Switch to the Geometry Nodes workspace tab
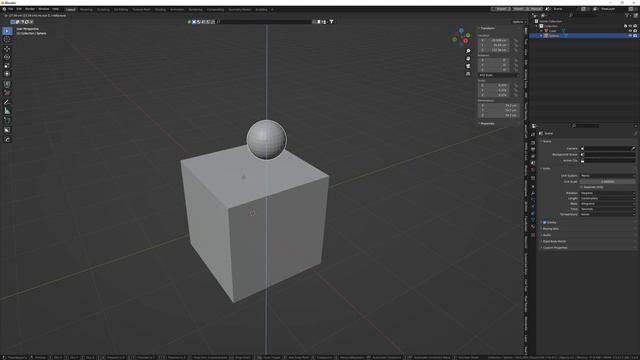 pos(239,9)
